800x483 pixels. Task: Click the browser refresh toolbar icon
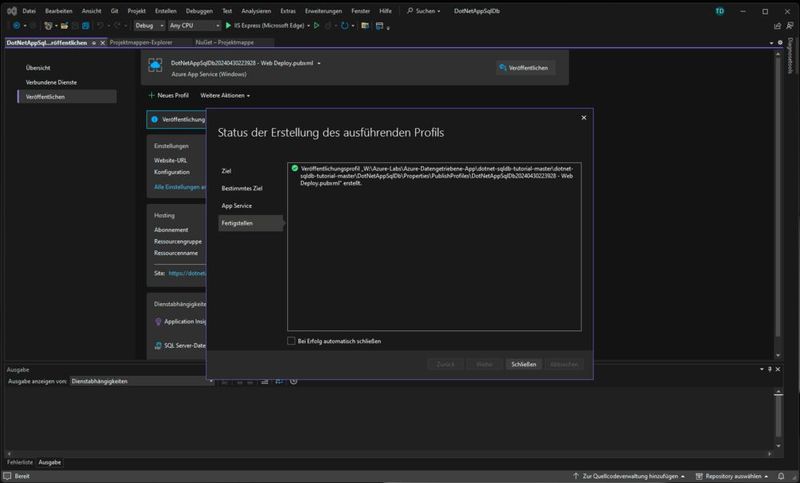[x=344, y=26]
